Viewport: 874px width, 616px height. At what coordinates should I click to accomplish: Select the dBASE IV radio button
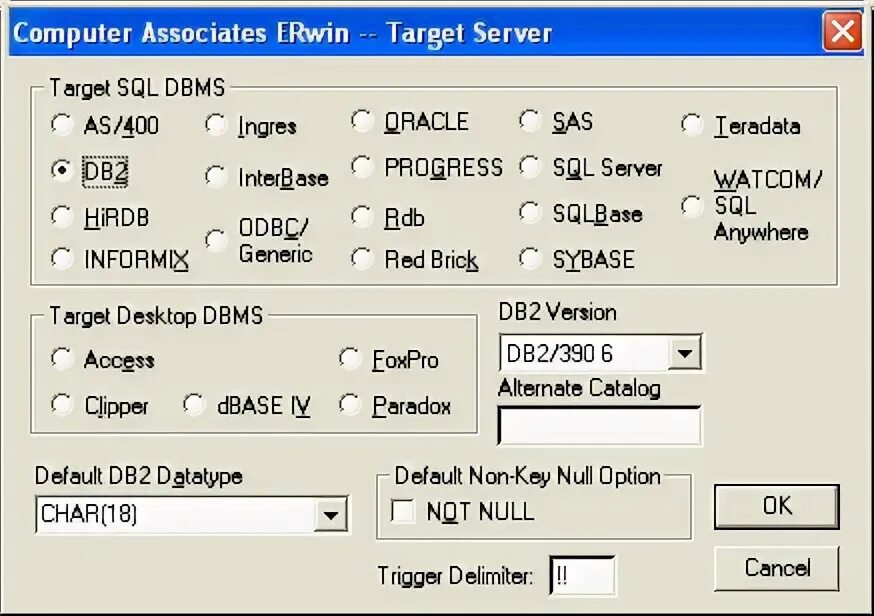pyautogui.click(x=195, y=405)
